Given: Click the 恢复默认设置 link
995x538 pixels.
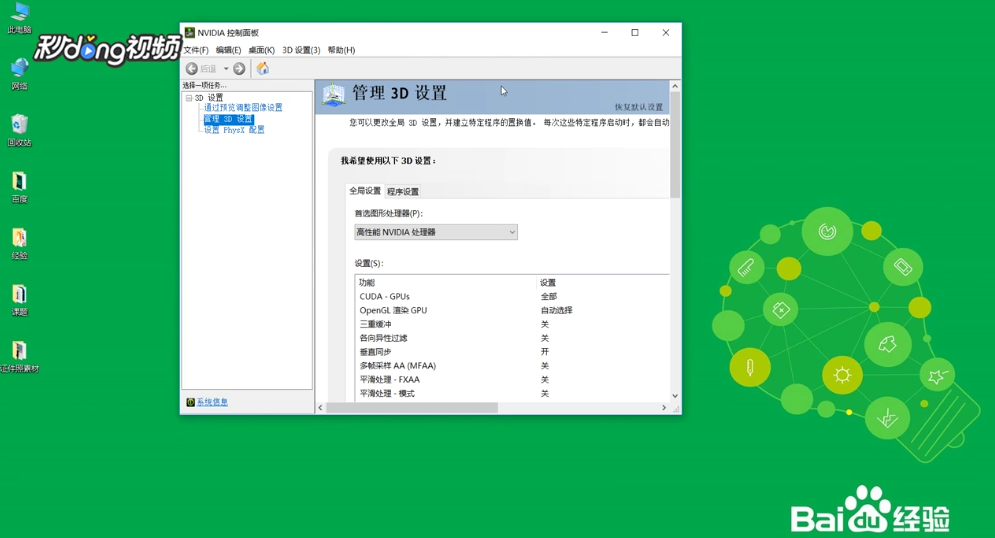Looking at the screenshot, I should (x=638, y=107).
